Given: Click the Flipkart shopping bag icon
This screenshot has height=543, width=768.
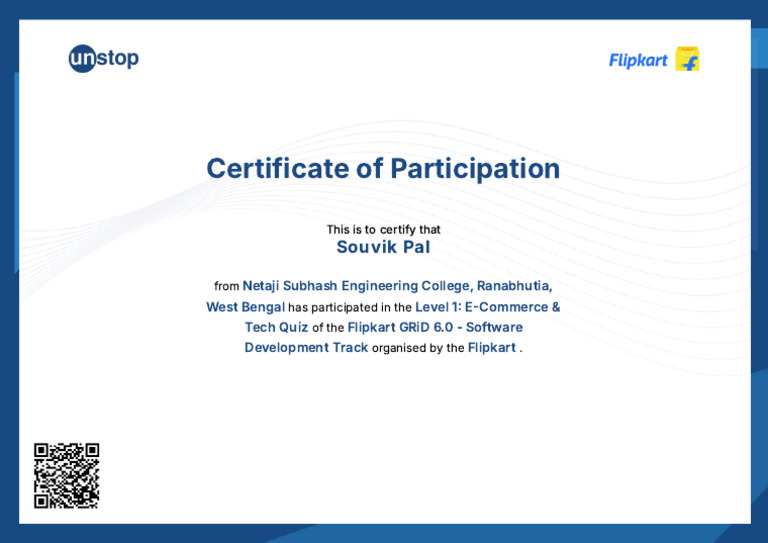Looking at the screenshot, I should tap(687, 59).
